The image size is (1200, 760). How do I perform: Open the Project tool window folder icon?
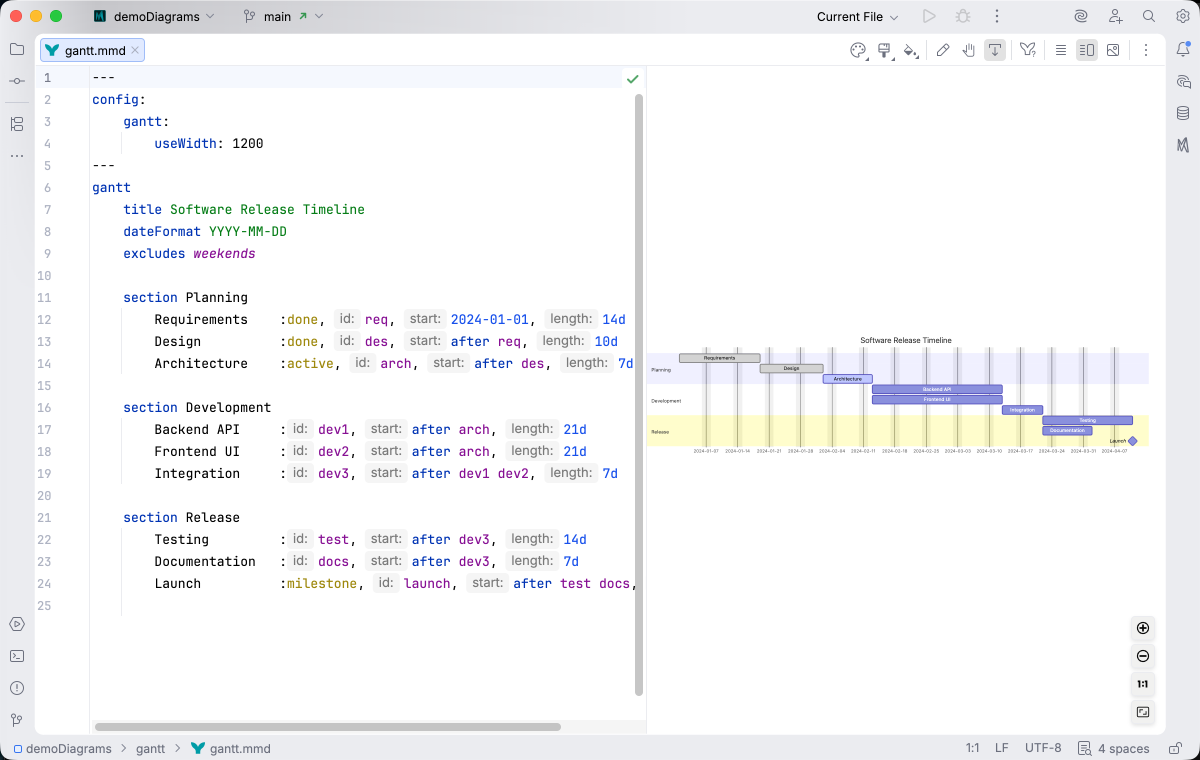pos(17,49)
